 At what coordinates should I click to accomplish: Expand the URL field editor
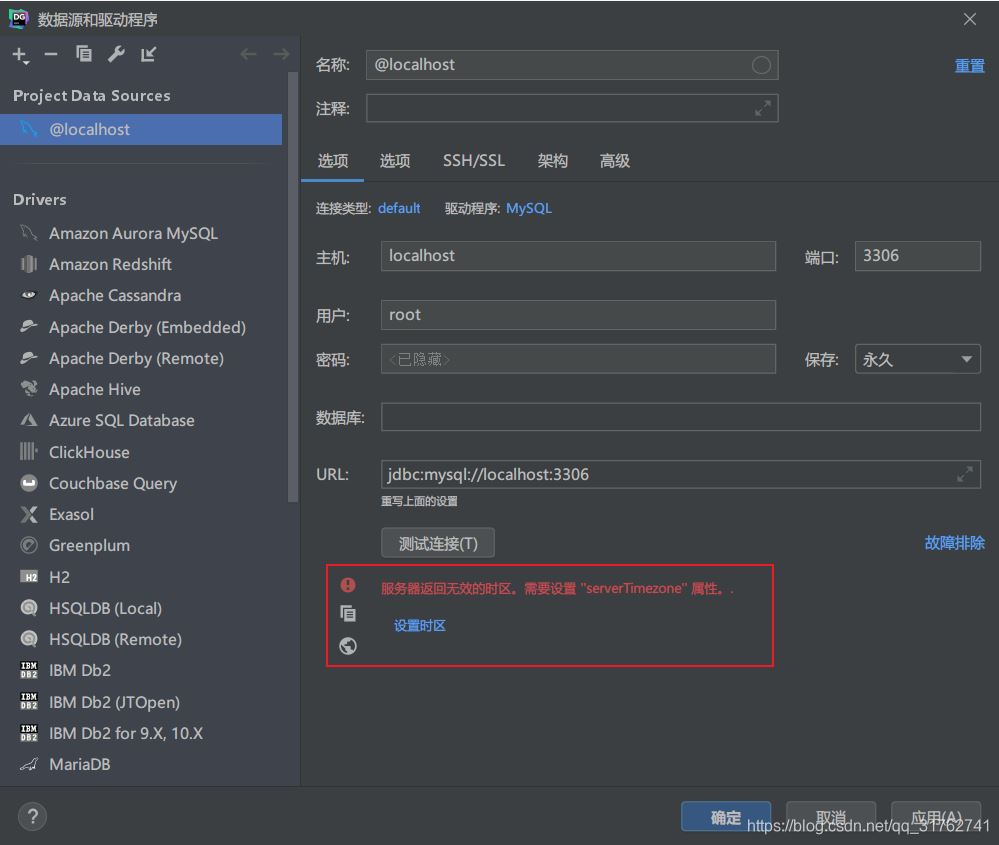pos(964,474)
